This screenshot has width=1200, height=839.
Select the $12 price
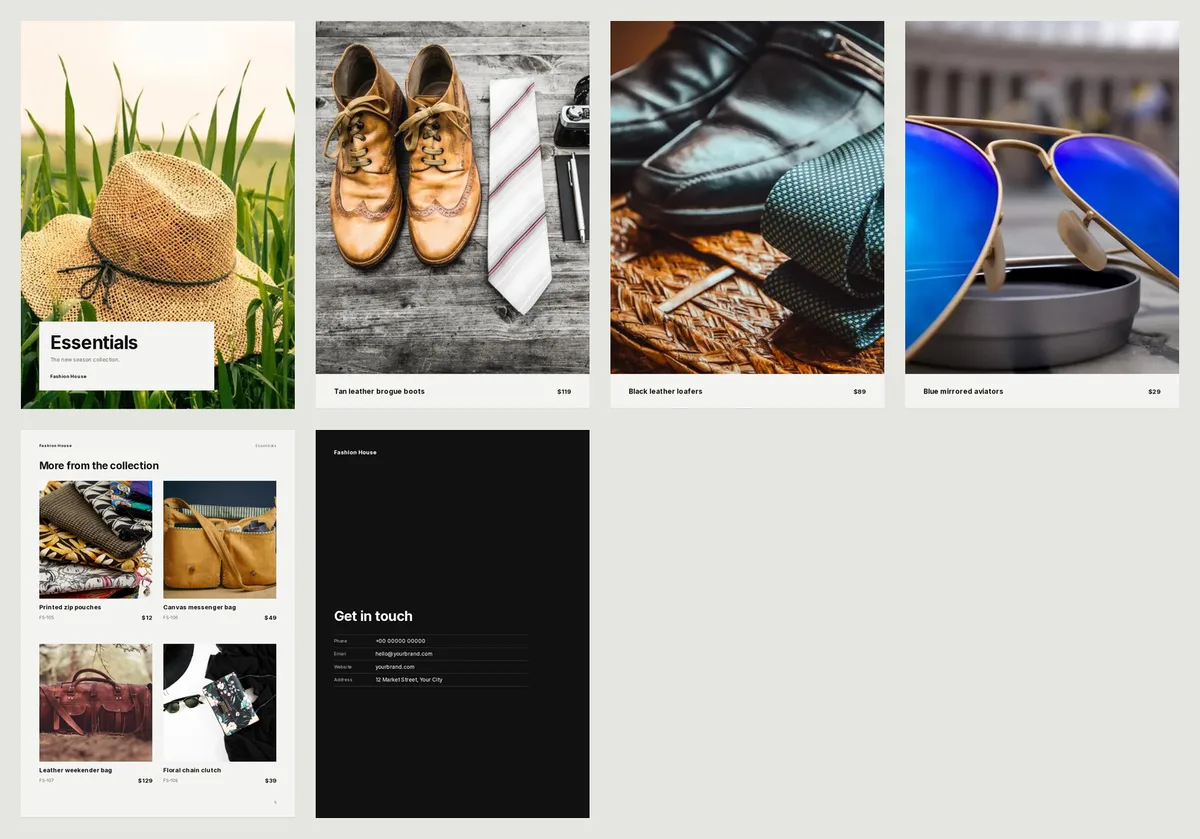(147, 618)
